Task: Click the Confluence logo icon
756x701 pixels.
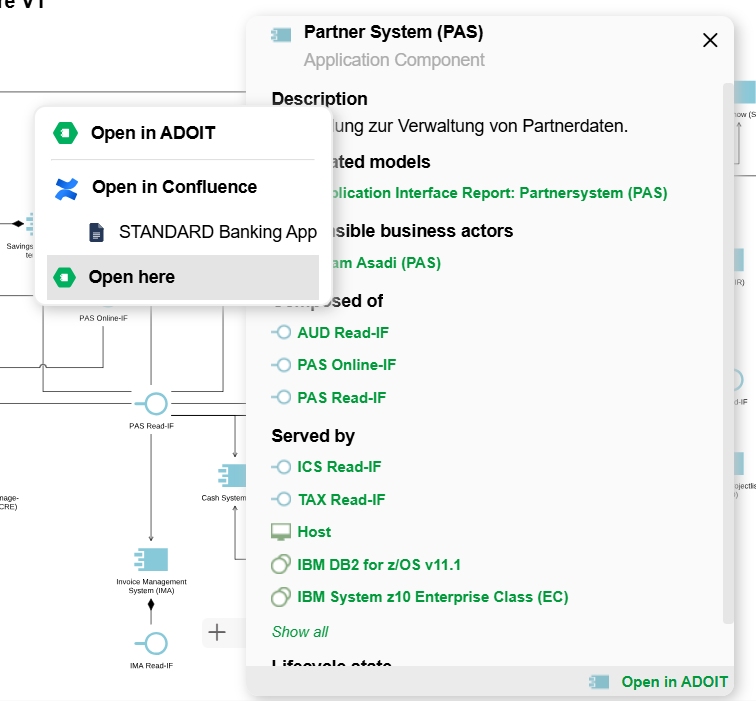Action: pos(66,188)
